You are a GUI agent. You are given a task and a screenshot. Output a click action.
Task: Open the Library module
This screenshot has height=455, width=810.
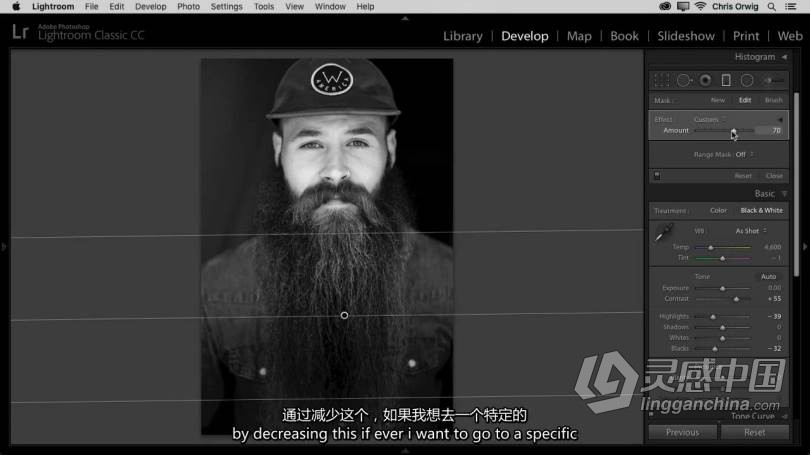pos(463,36)
